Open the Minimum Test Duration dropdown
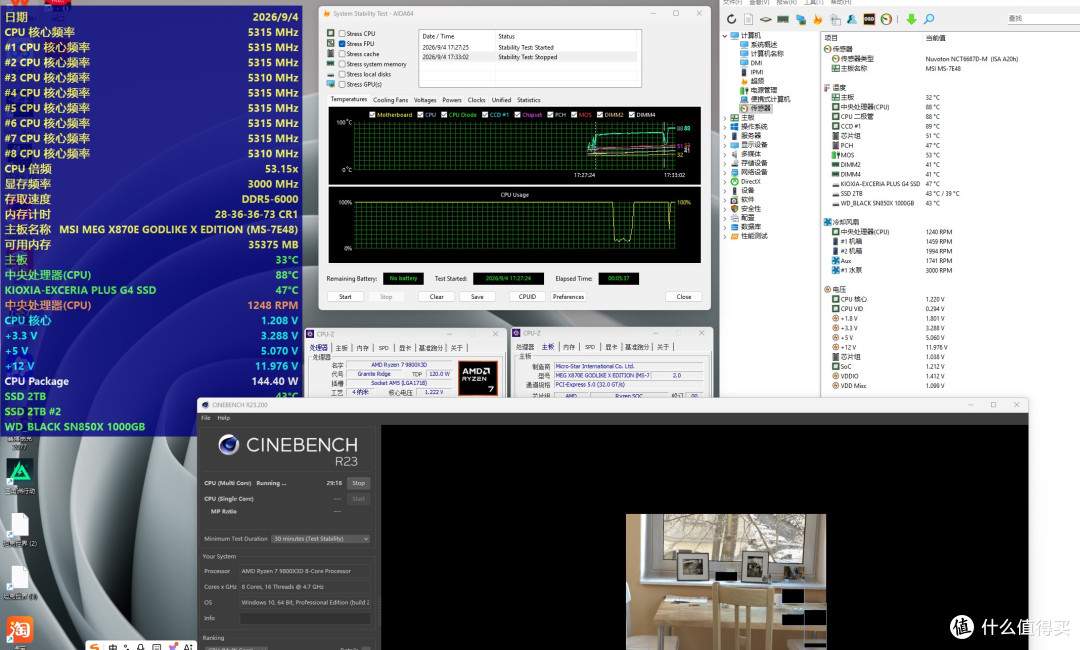The height and width of the screenshot is (650, 1080). pyautogui.click(x=321, y=539)
